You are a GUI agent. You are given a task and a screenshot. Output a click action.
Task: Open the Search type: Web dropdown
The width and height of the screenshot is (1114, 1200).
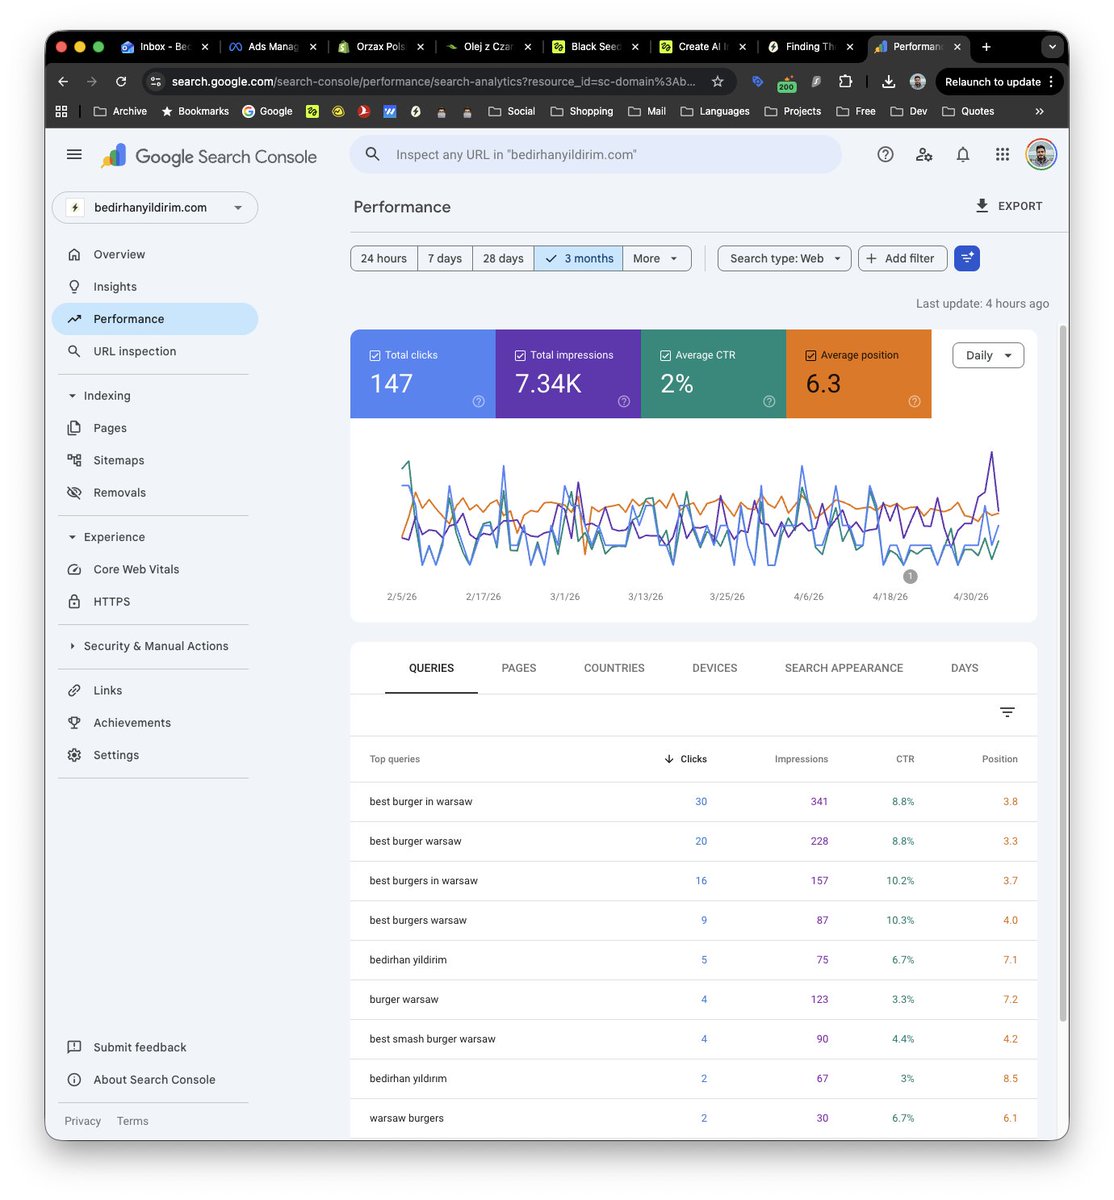click(x=785, y=258)
